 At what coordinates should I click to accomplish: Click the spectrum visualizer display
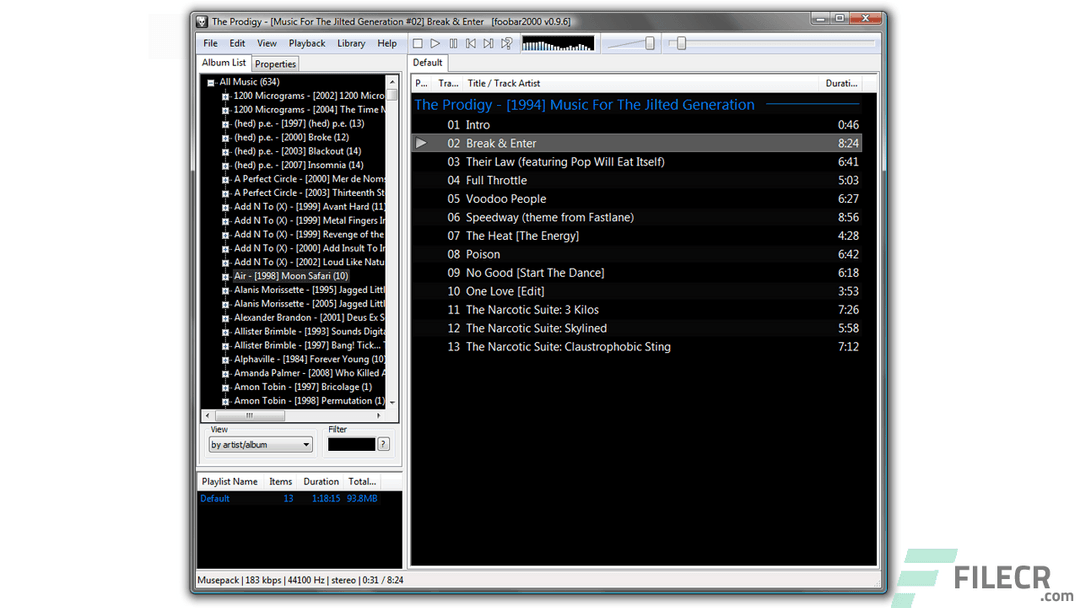[558, 43]
